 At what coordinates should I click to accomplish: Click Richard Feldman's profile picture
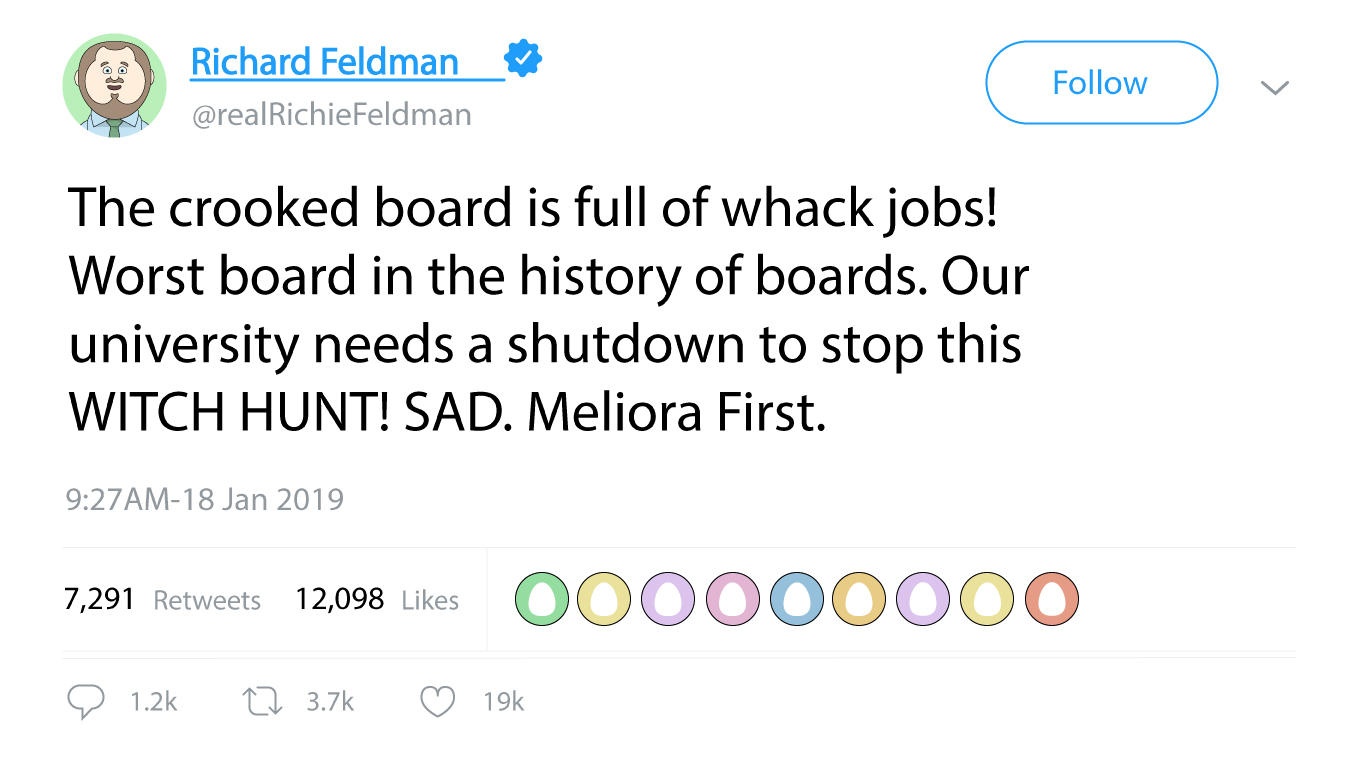pyautogui.click(x=114, y=86)
